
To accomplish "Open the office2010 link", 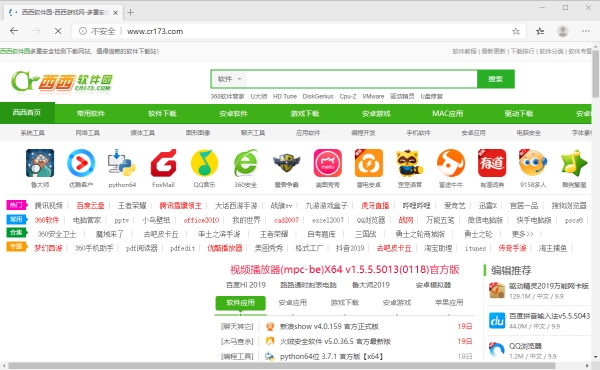I will (x=201, y=220).
